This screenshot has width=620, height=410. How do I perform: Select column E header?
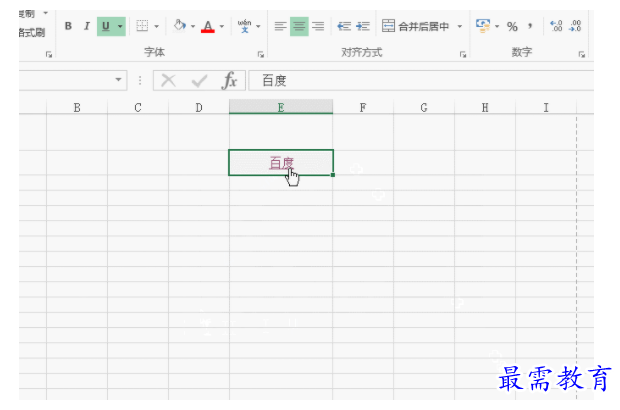pos(281,107)
